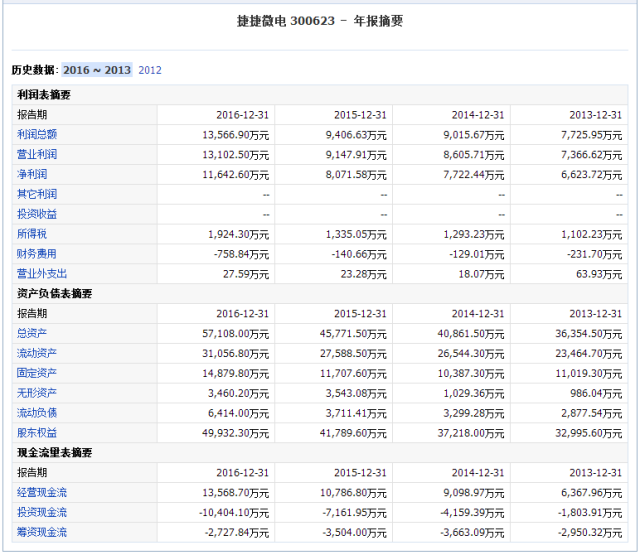Click the 13,102.50万元 operating profit value
640x555 pixels.
pos(236,155)
